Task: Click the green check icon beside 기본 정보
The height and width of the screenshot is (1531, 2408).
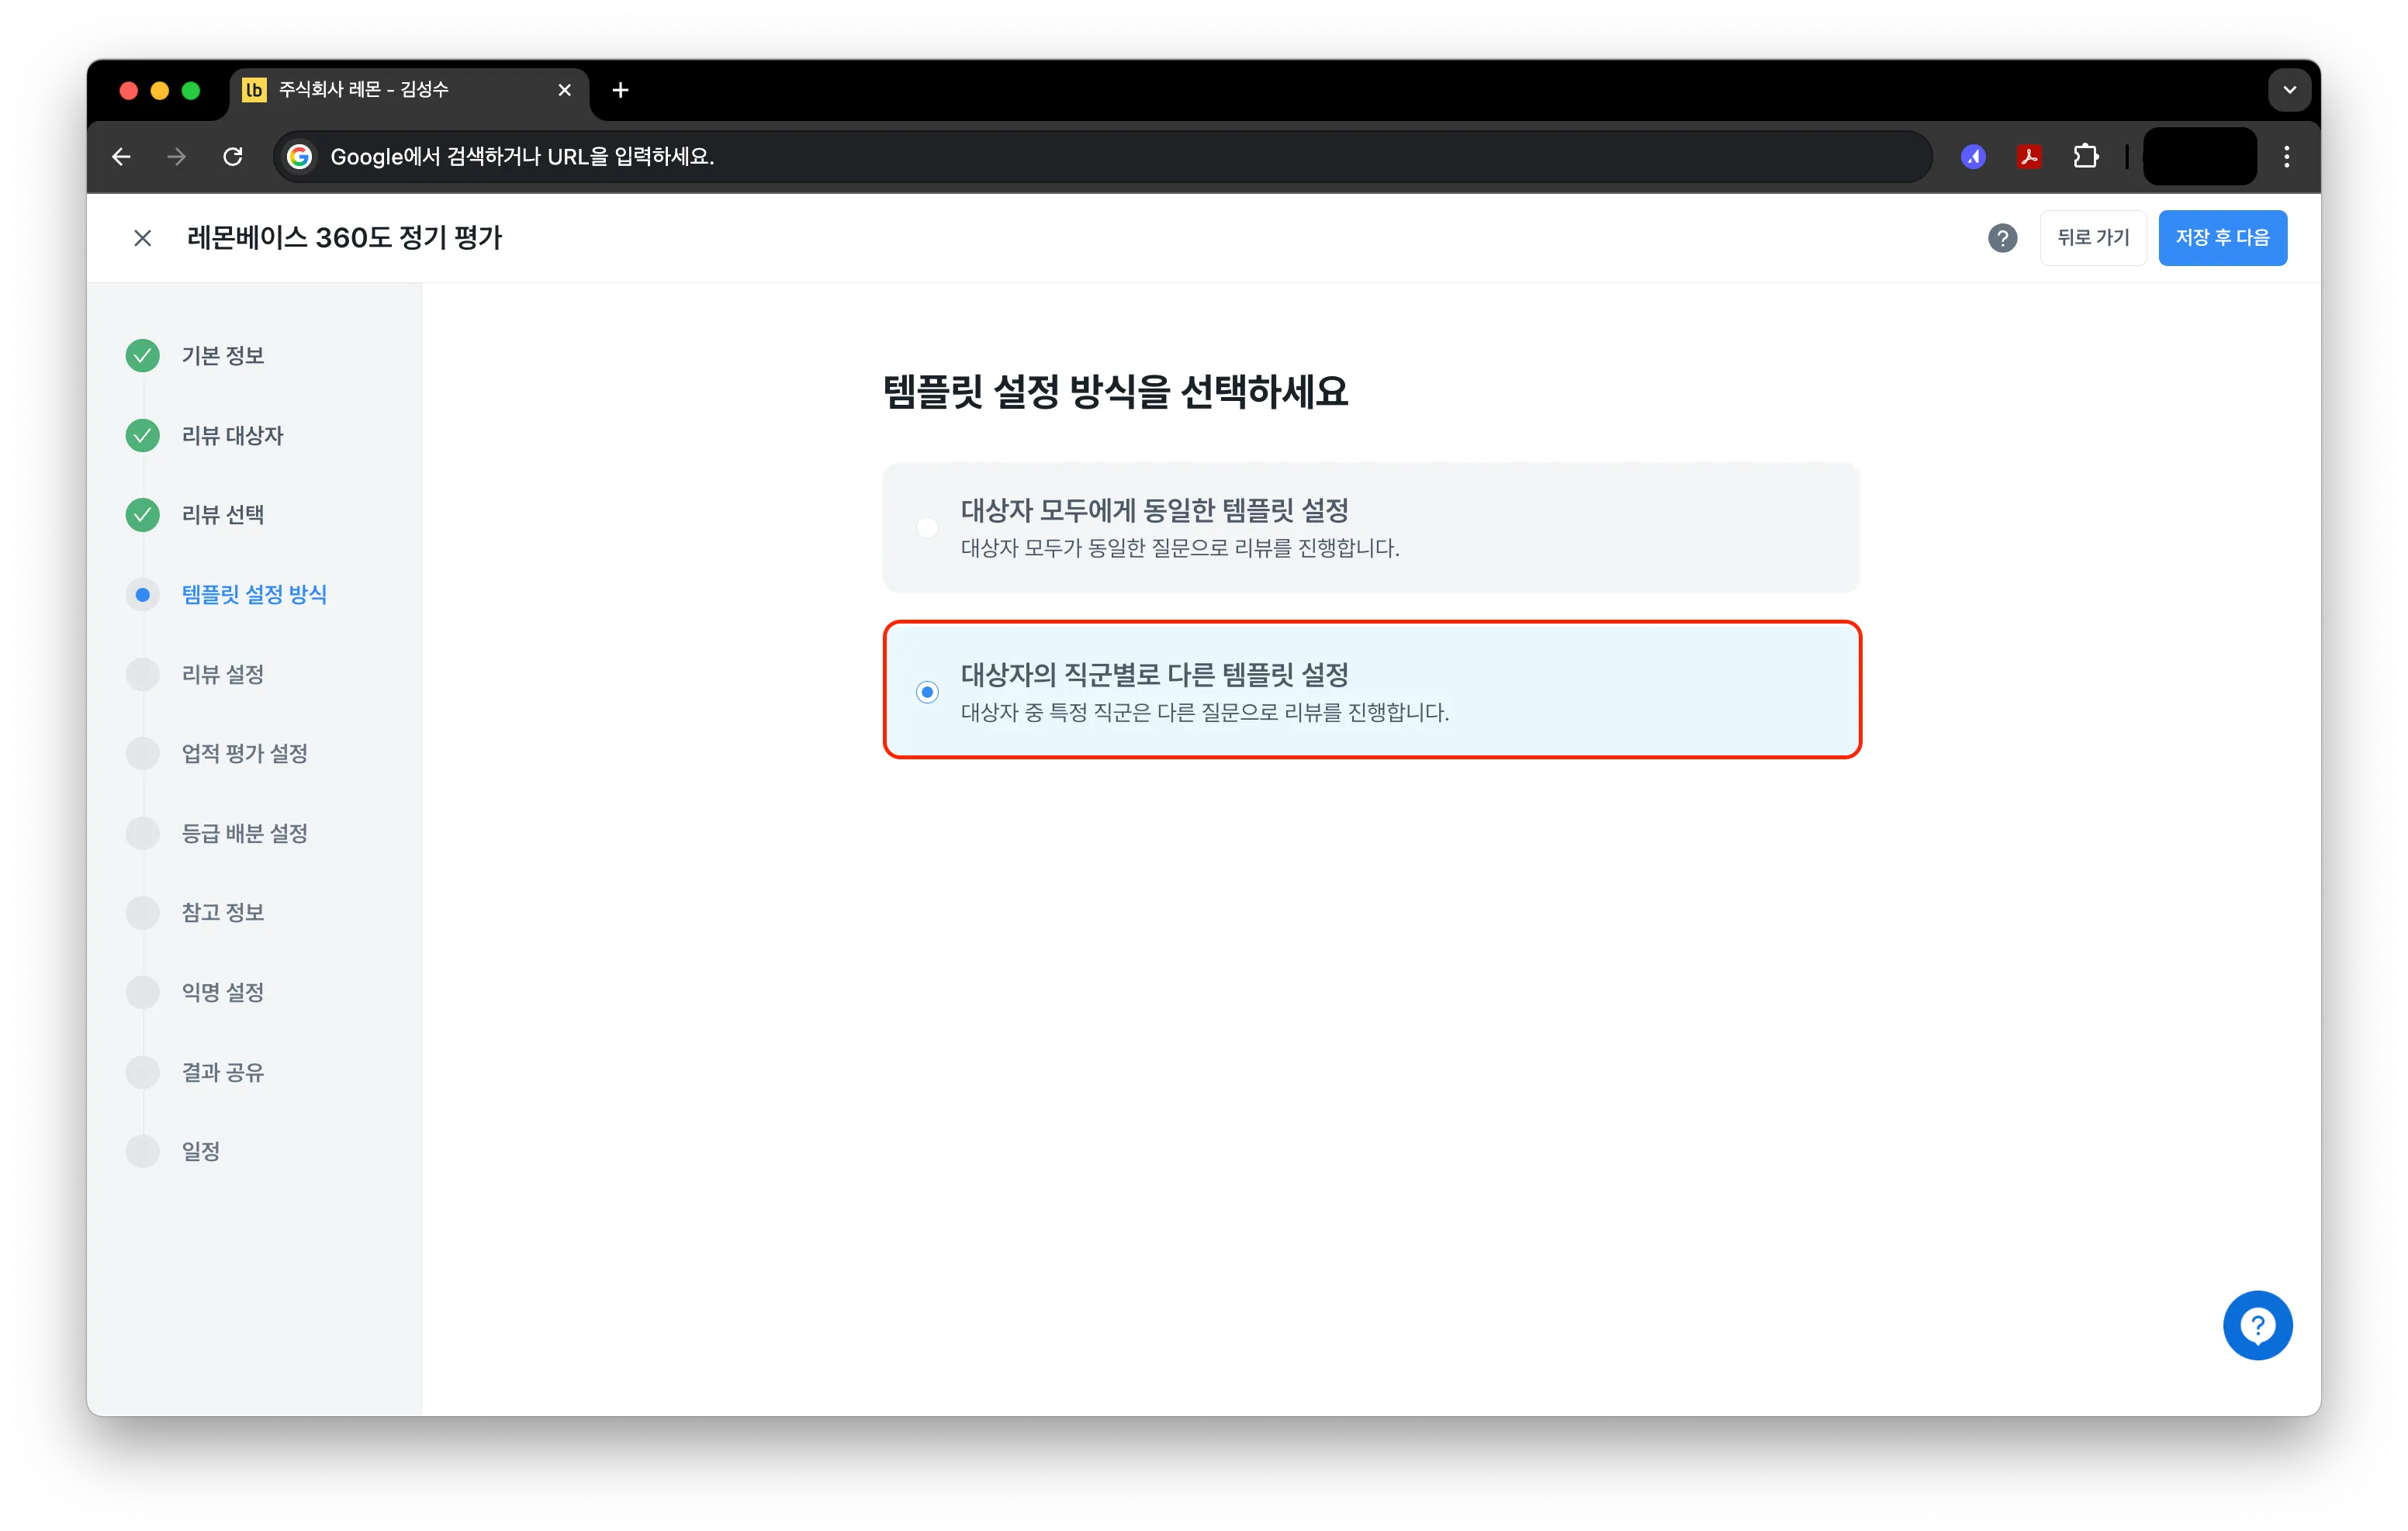Action: pyautogui.click(x=143, y=356)
